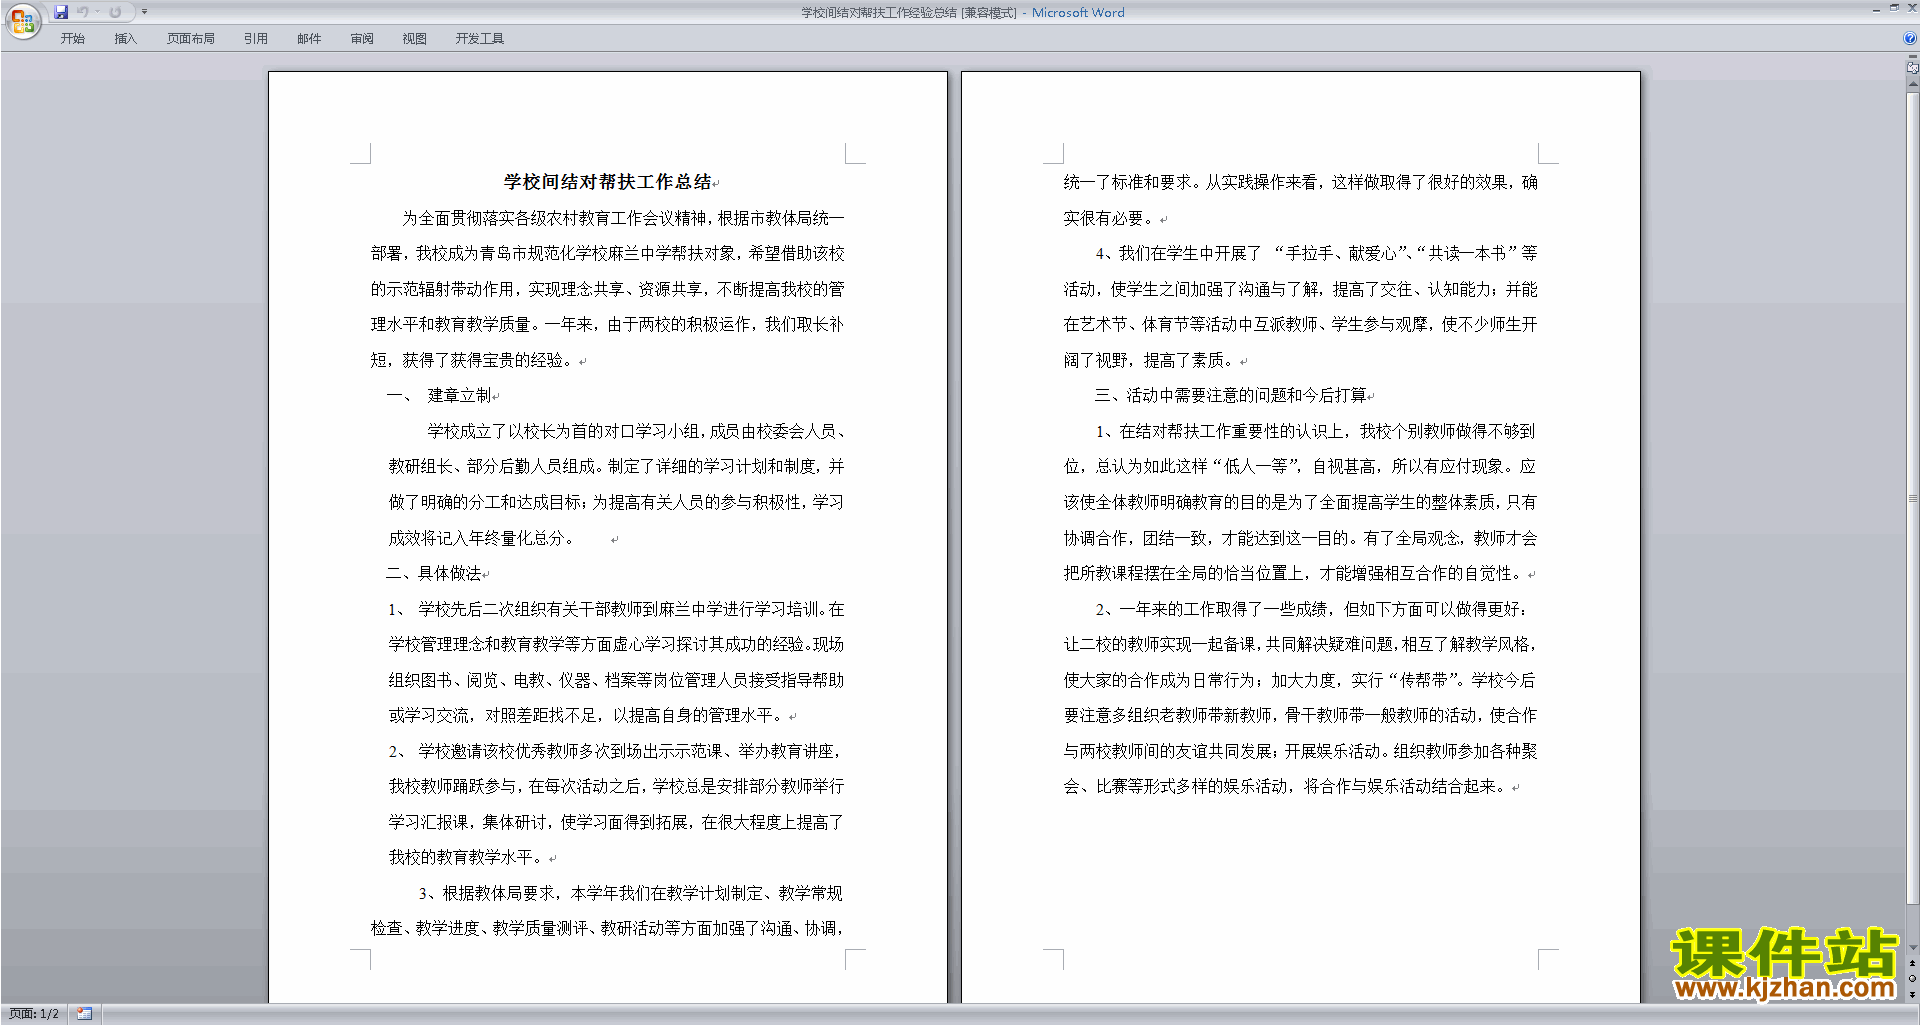Click the line starting 学校成立了以校长为首的对口学习小组
Screen dimensions: 1920x1025
[x=636, y=431]
